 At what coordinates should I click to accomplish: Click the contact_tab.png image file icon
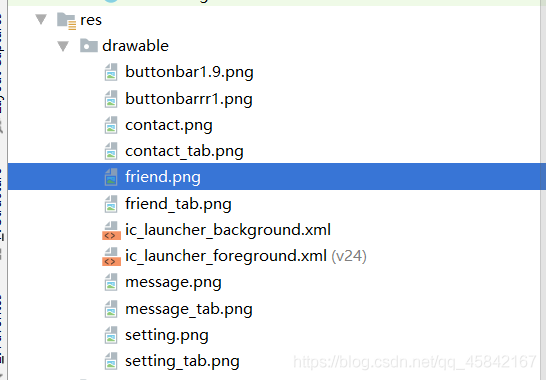coord(111,151)
